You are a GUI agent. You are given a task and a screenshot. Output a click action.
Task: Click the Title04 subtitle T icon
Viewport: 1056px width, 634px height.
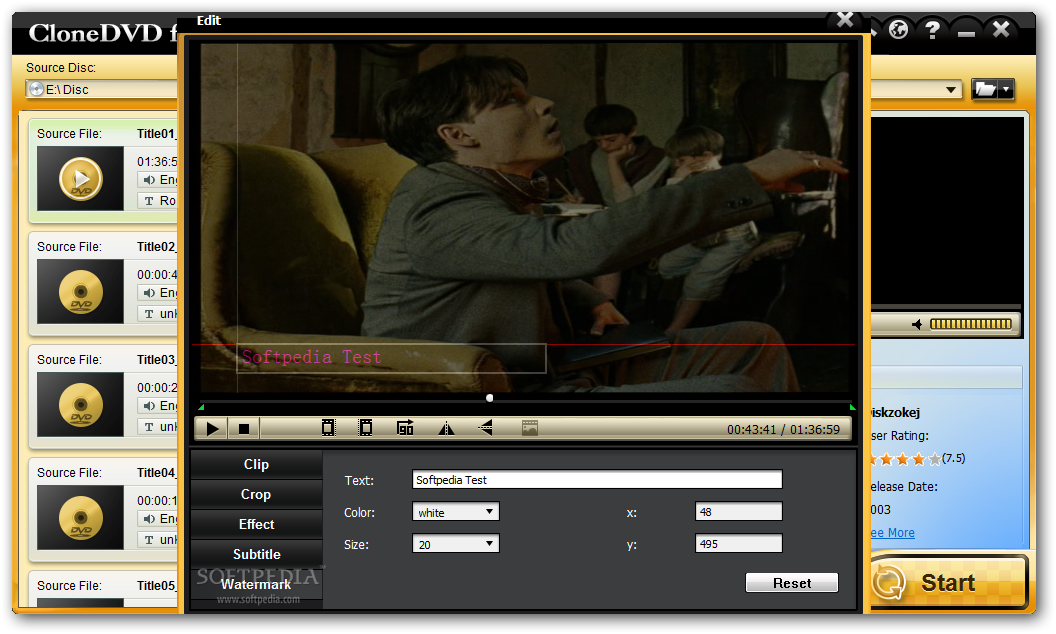(x=149, y=540)
